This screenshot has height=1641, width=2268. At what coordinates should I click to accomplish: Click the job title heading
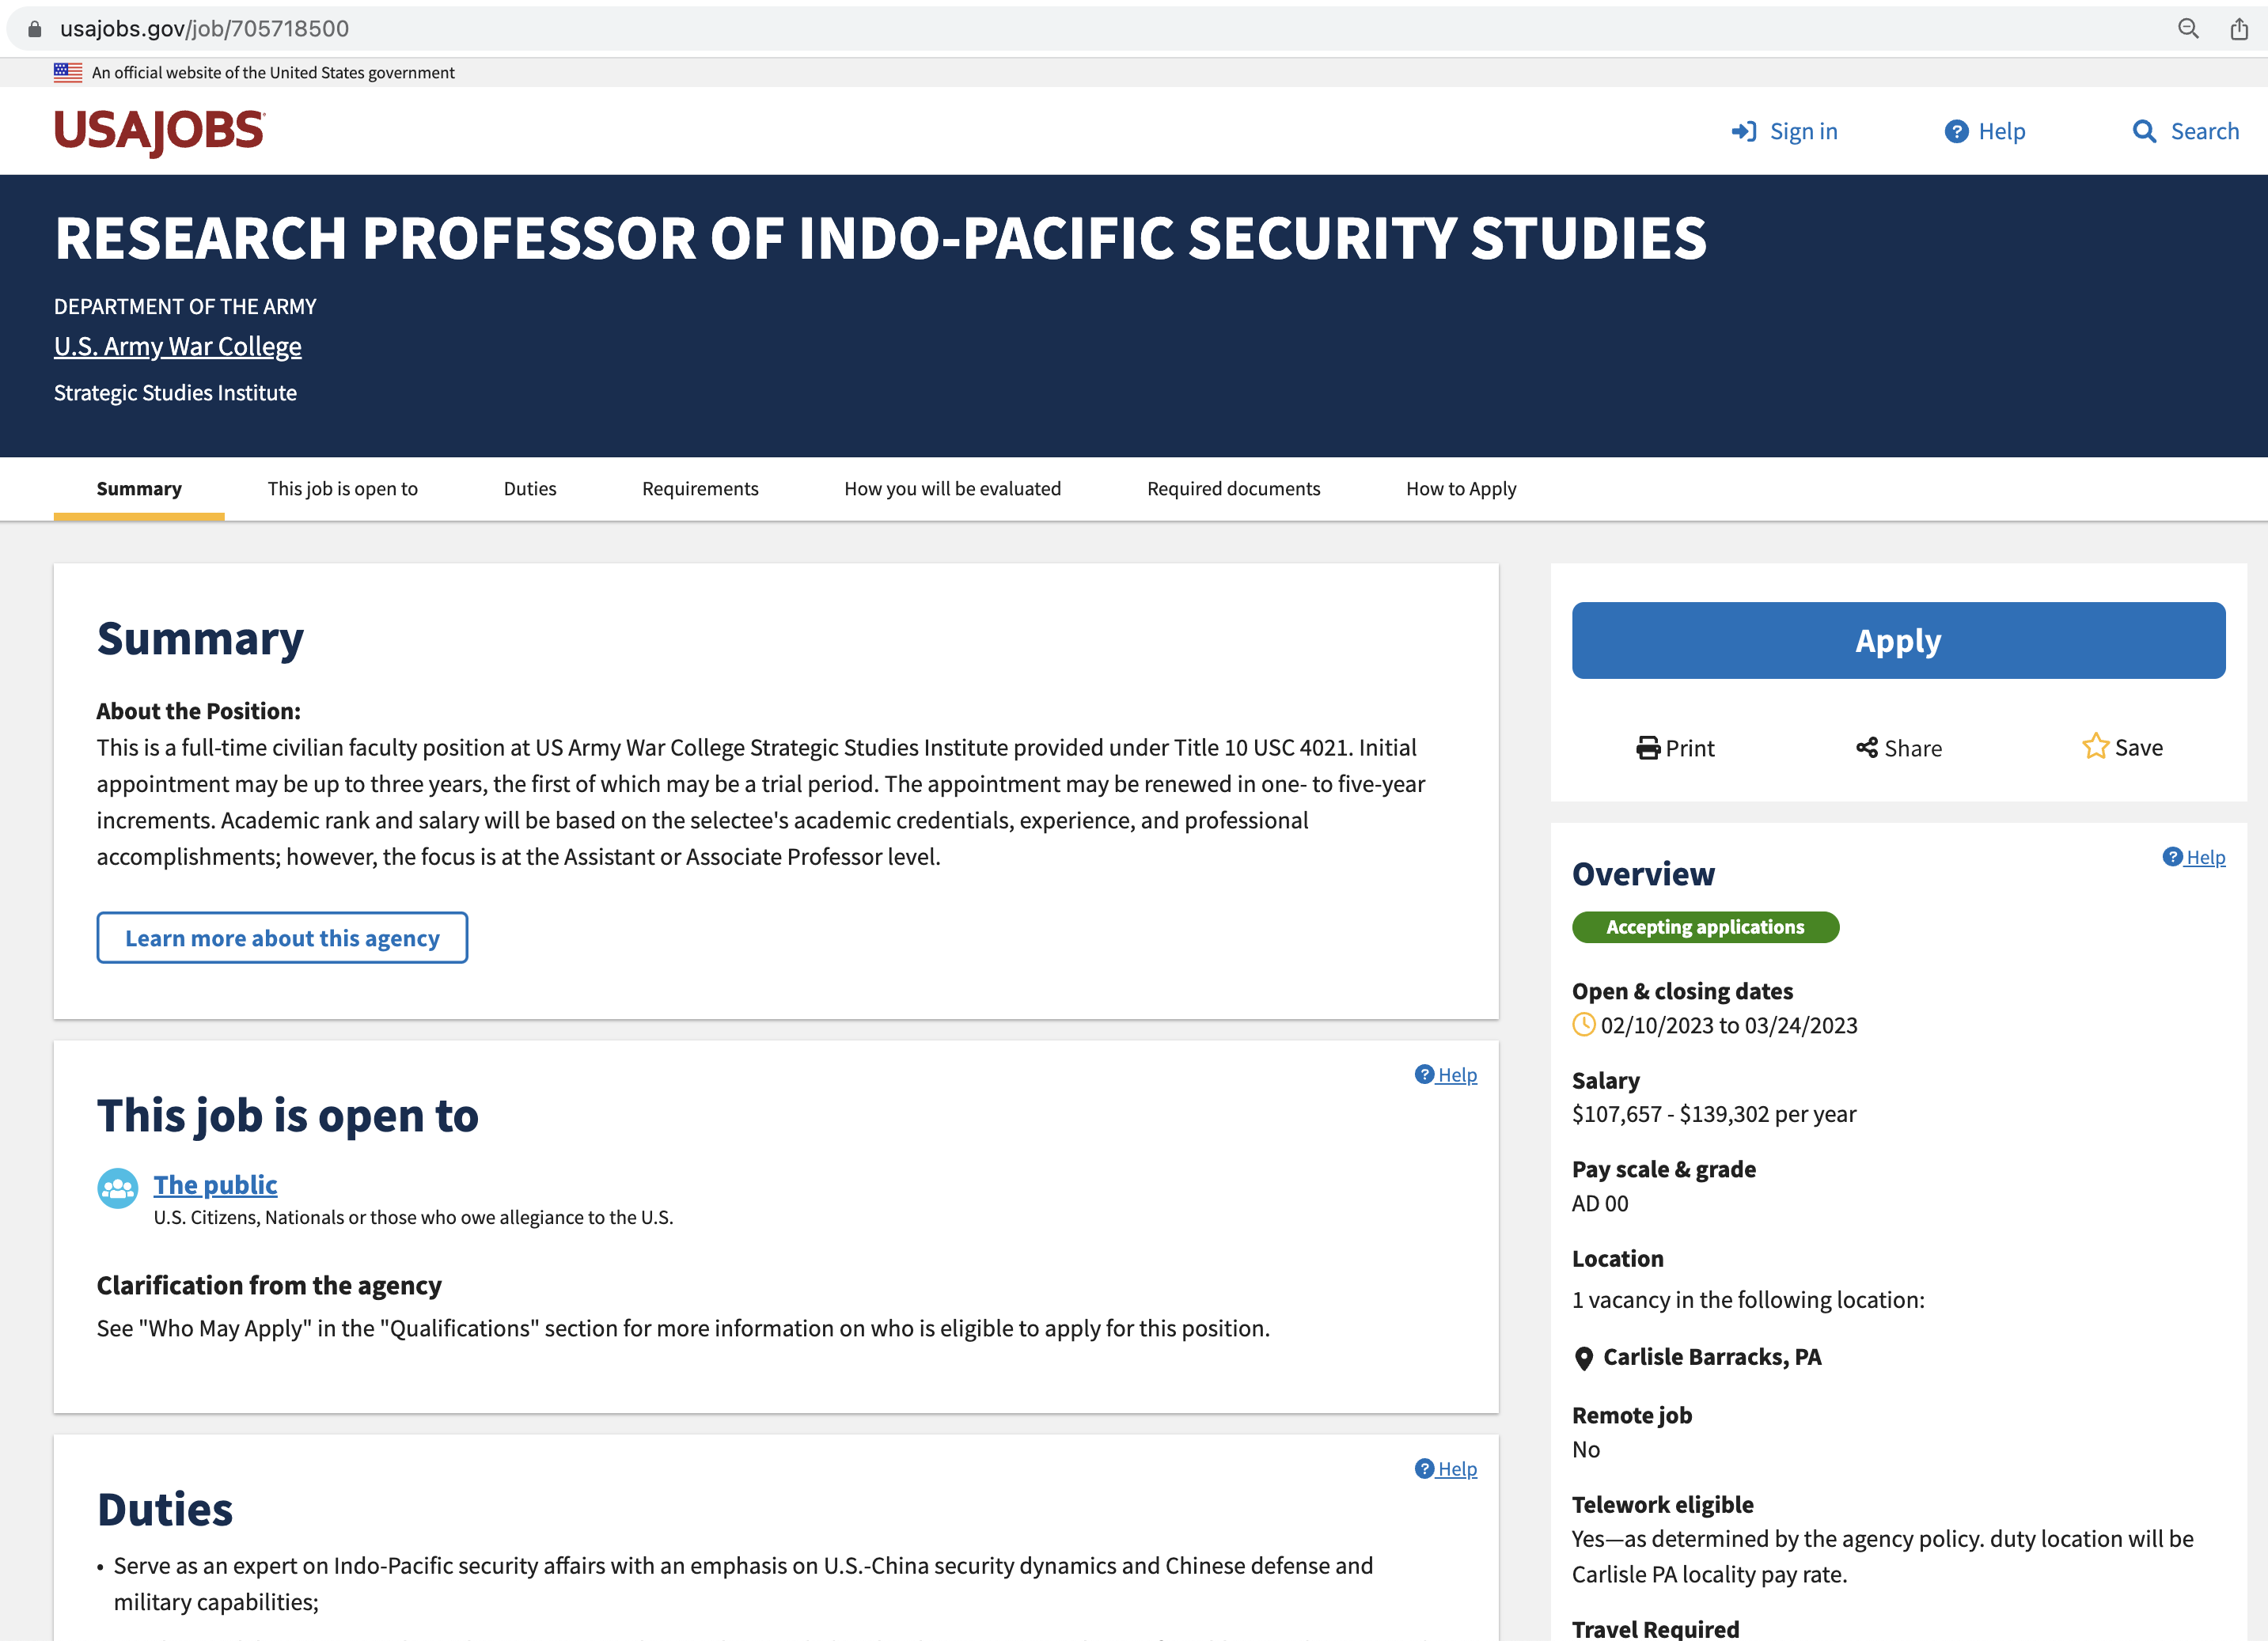point(880,238)
